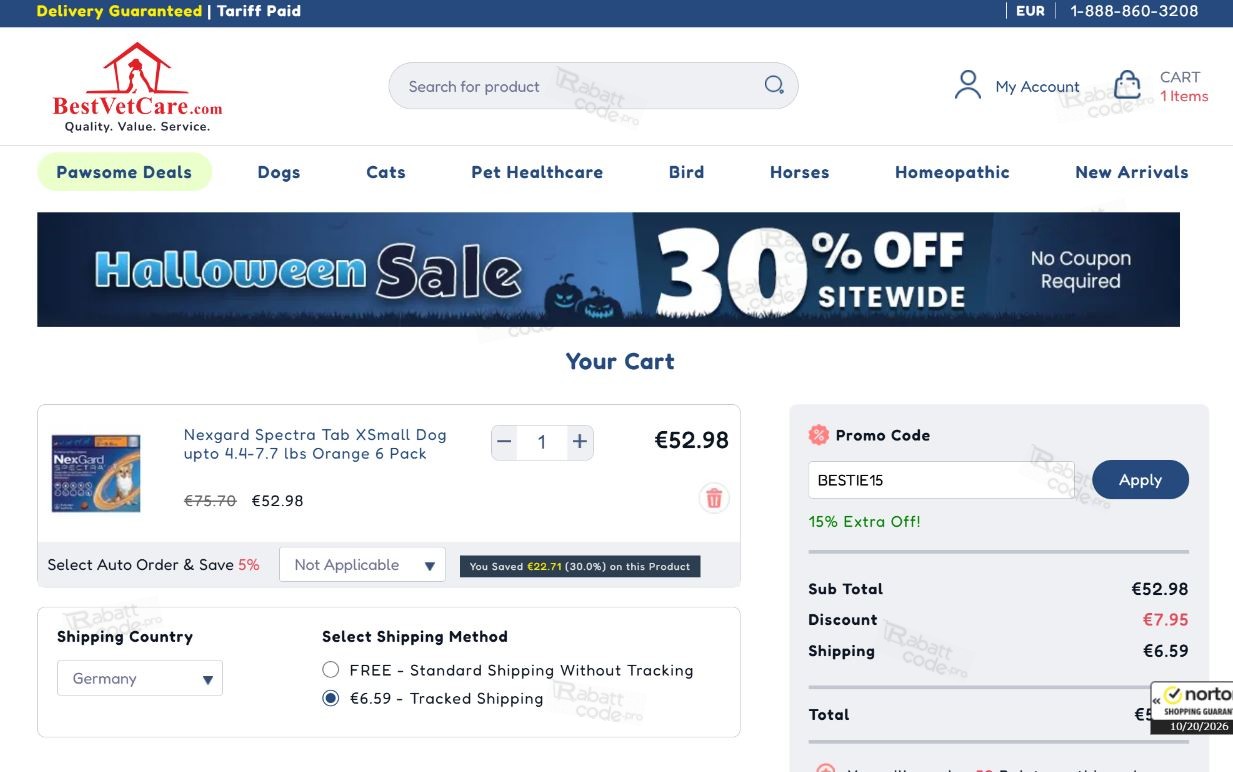Apply the promo code
The width and height of the screenshot is (1233, 772).
(1140, 480)
